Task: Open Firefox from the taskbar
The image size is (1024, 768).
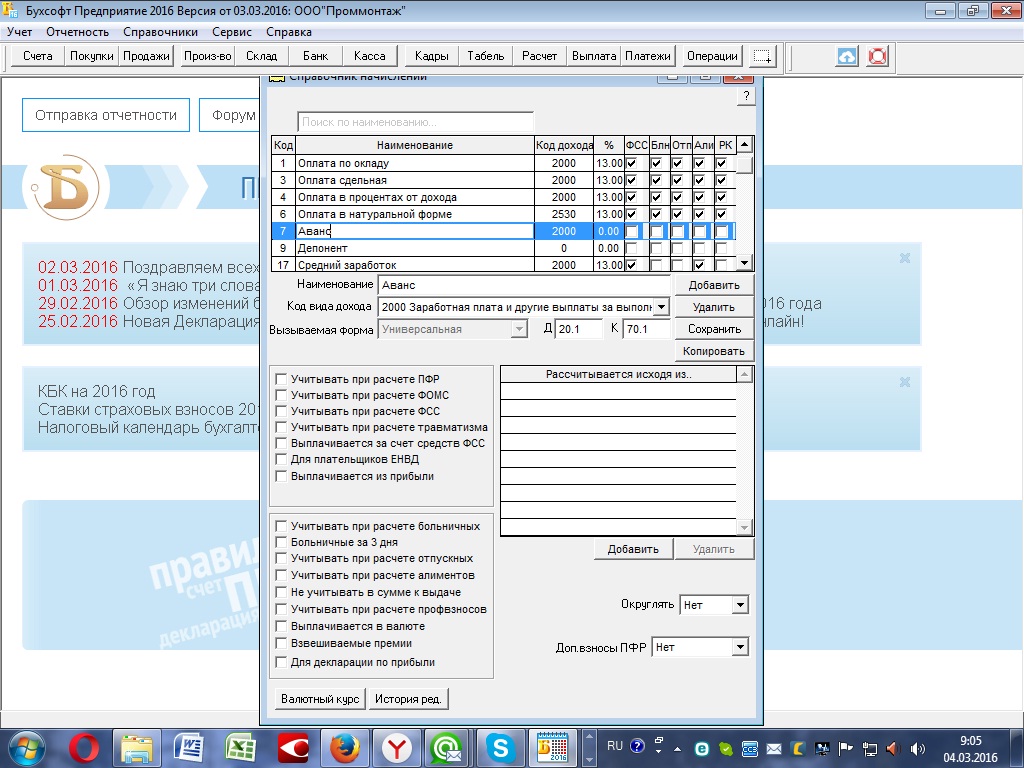Action: click(345, 747)
